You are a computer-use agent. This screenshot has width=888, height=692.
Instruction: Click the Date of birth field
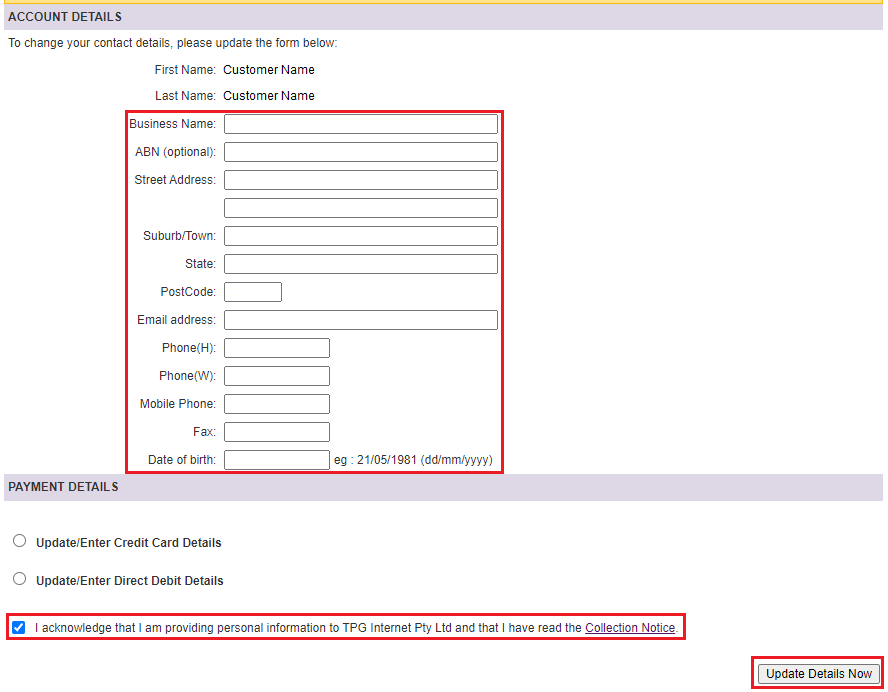coord(276,459)
